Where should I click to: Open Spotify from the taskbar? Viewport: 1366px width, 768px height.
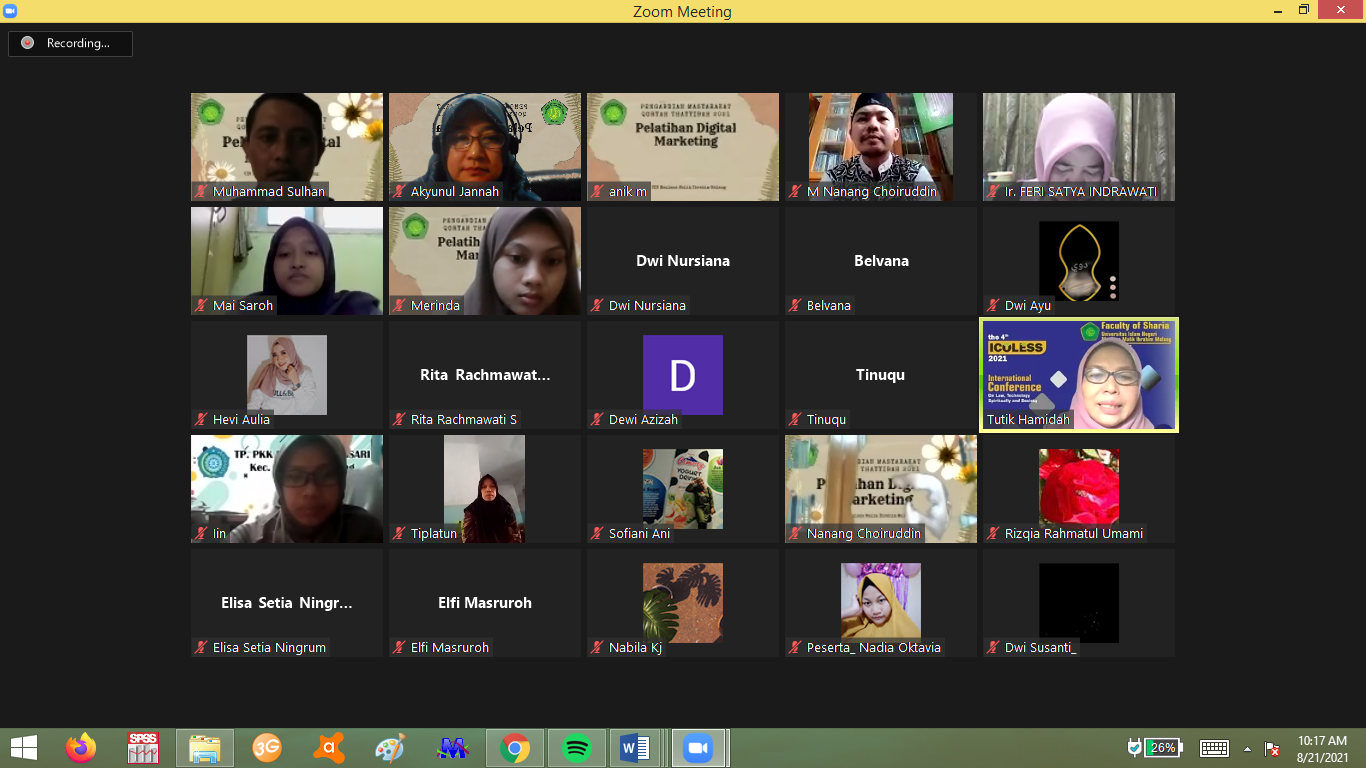coord(577,747)
